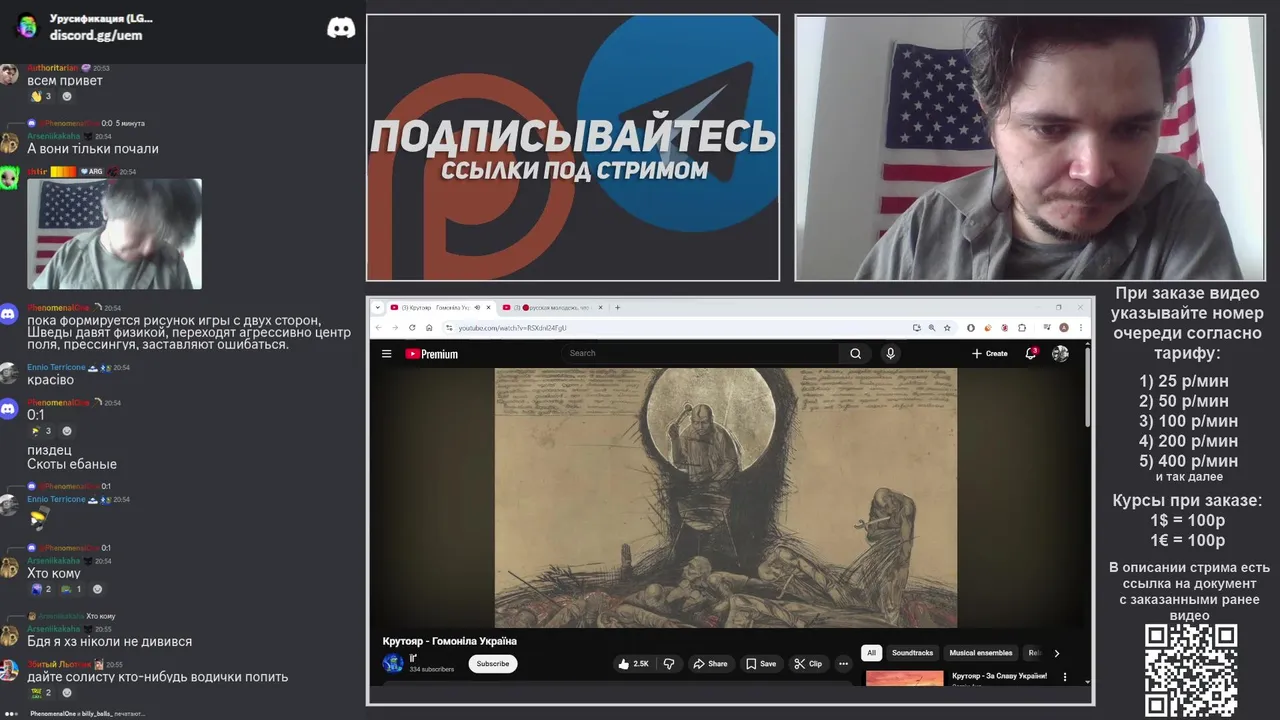Image resolution: width=1280 pixels, height=720 pixels.
Task: Click the 334 subscribers text
Action: coord(431,669)
